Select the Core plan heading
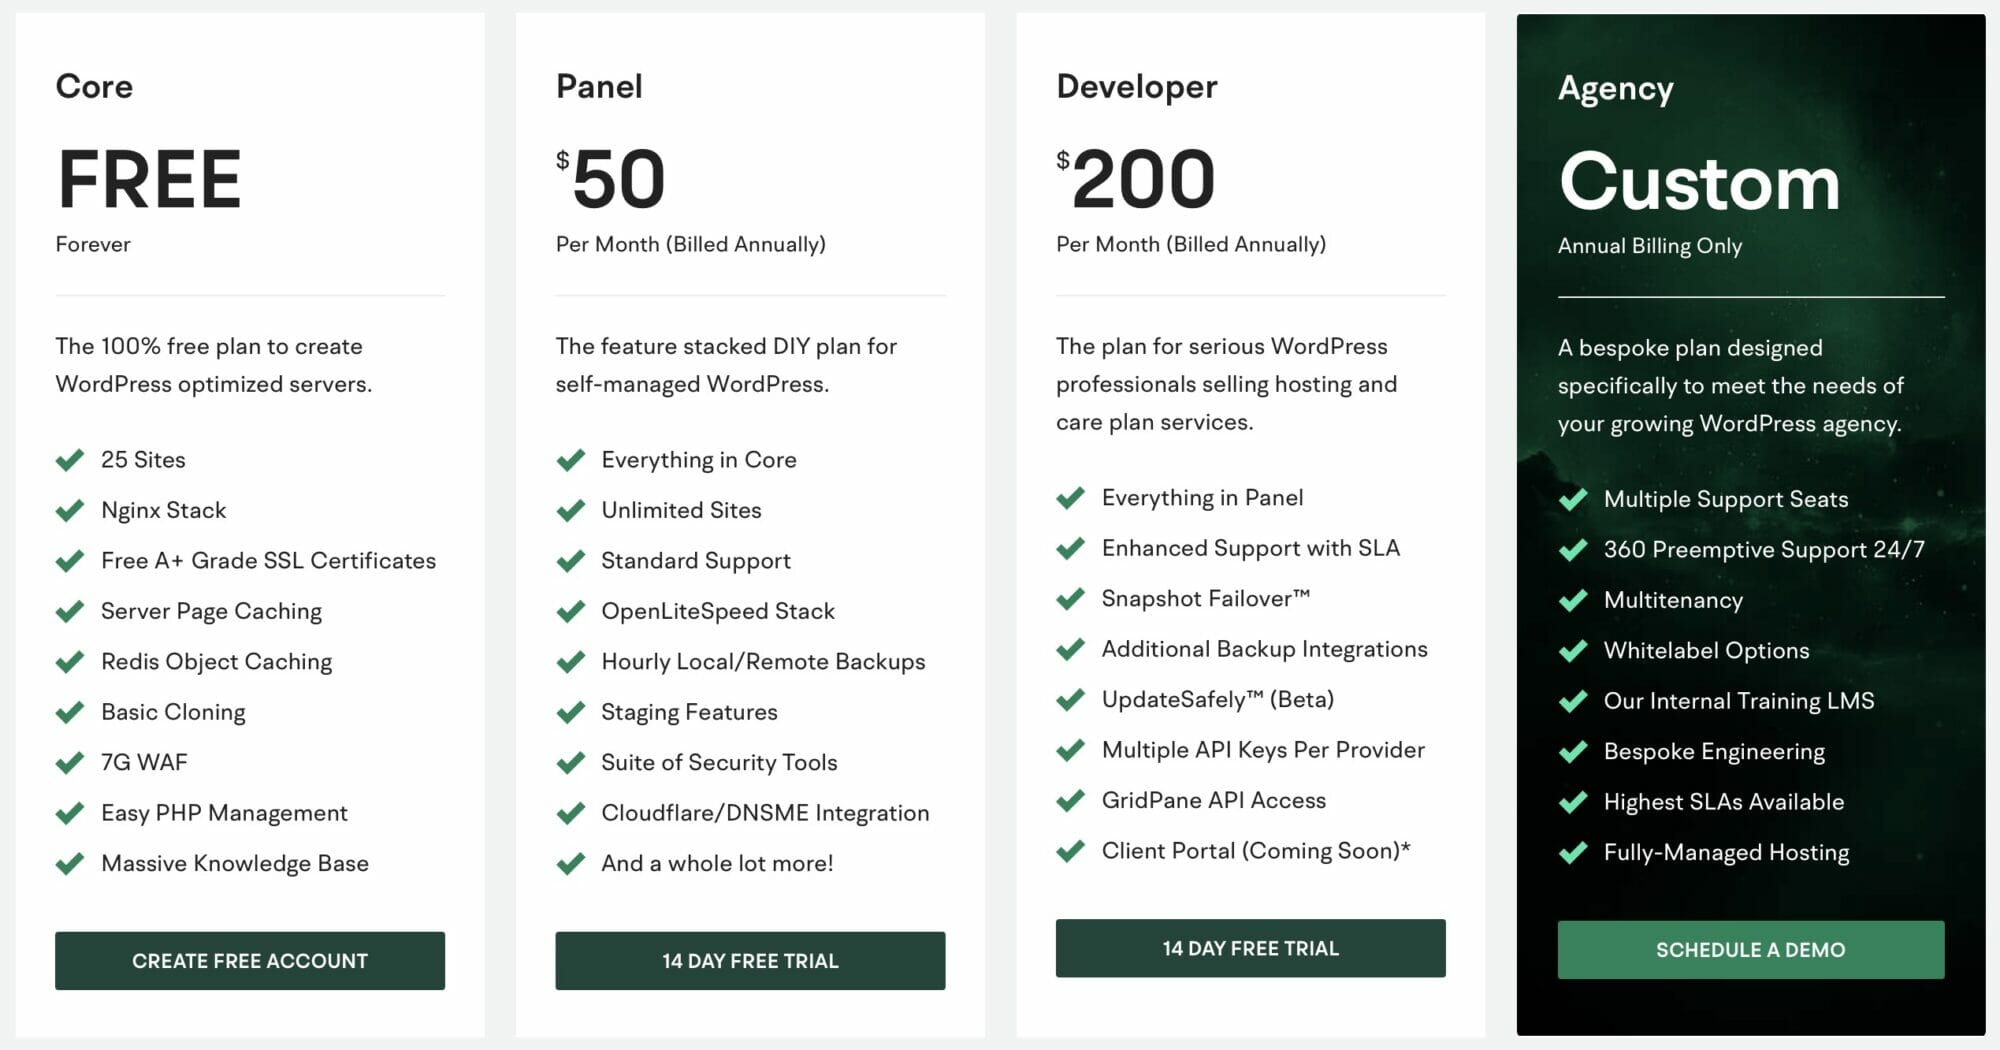The image size is (2000, 1050). click(94, 86)
